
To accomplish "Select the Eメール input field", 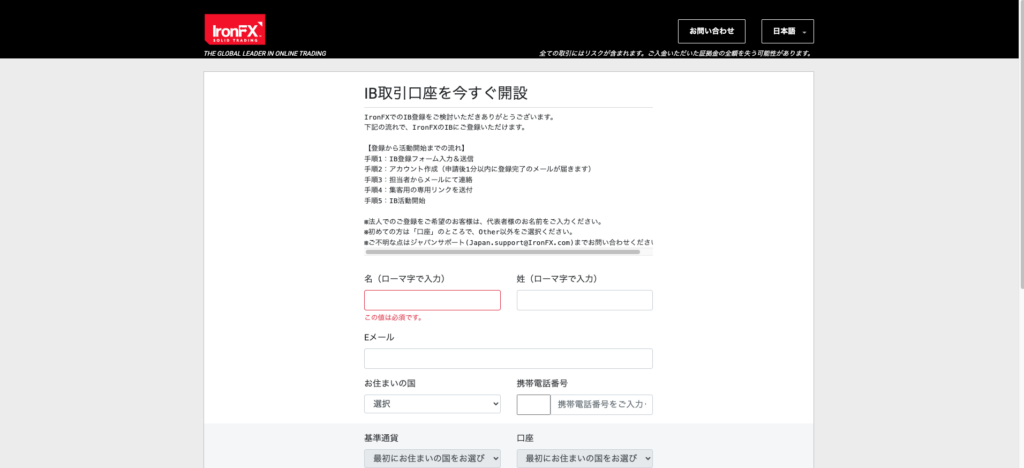I will pos(508,358).
